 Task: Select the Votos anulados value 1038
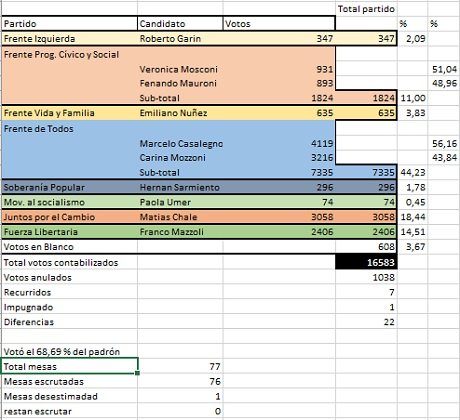[366, 277]
